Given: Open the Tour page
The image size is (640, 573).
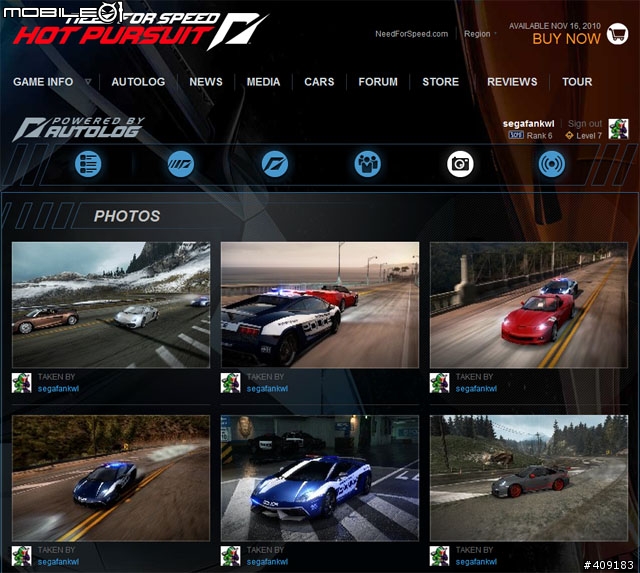Looking at the screenshot, I should pyautogui.click(x=577, y=82).
